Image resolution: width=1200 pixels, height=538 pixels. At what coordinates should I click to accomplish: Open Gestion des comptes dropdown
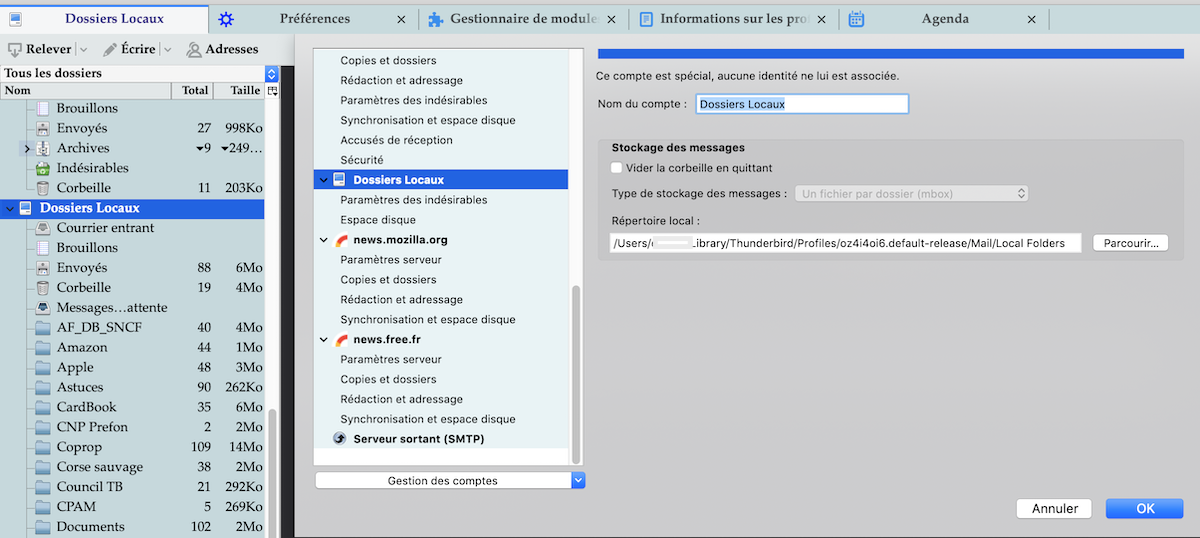[449, 481]
